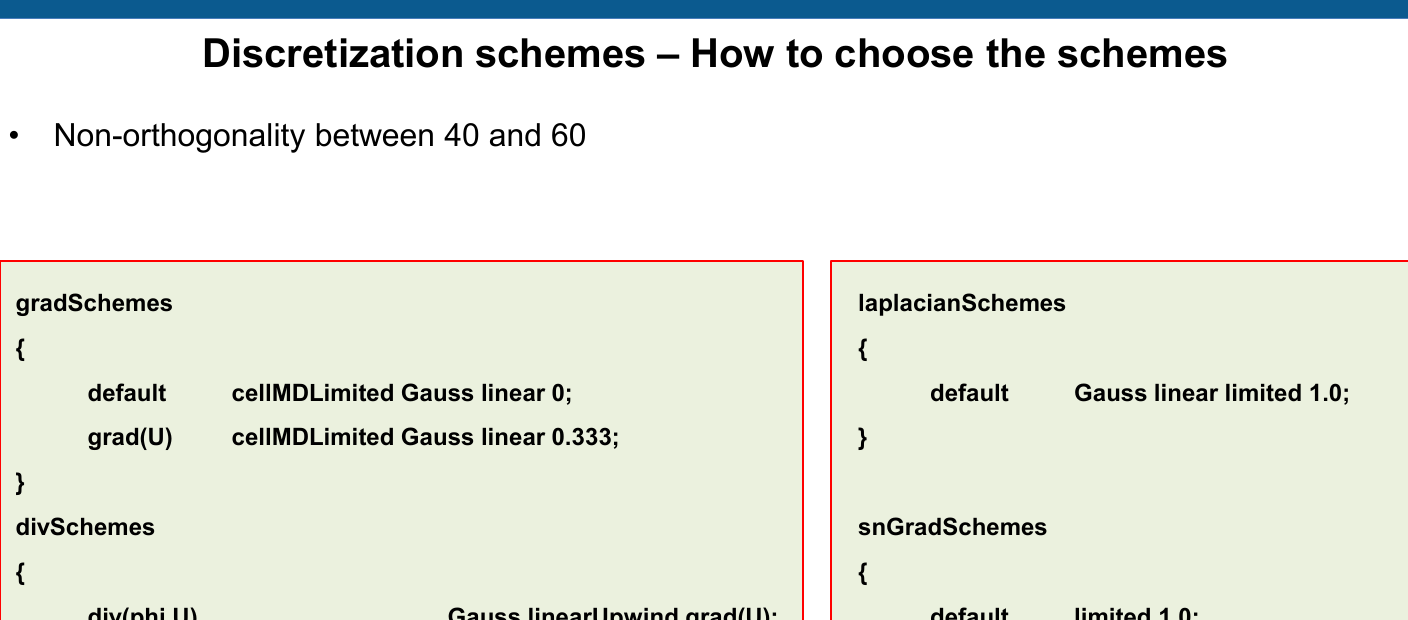This screenshot has height=620, width=1408.
Task: Select the non-orthogonality bullet text
Action: (x=320, y=135)
